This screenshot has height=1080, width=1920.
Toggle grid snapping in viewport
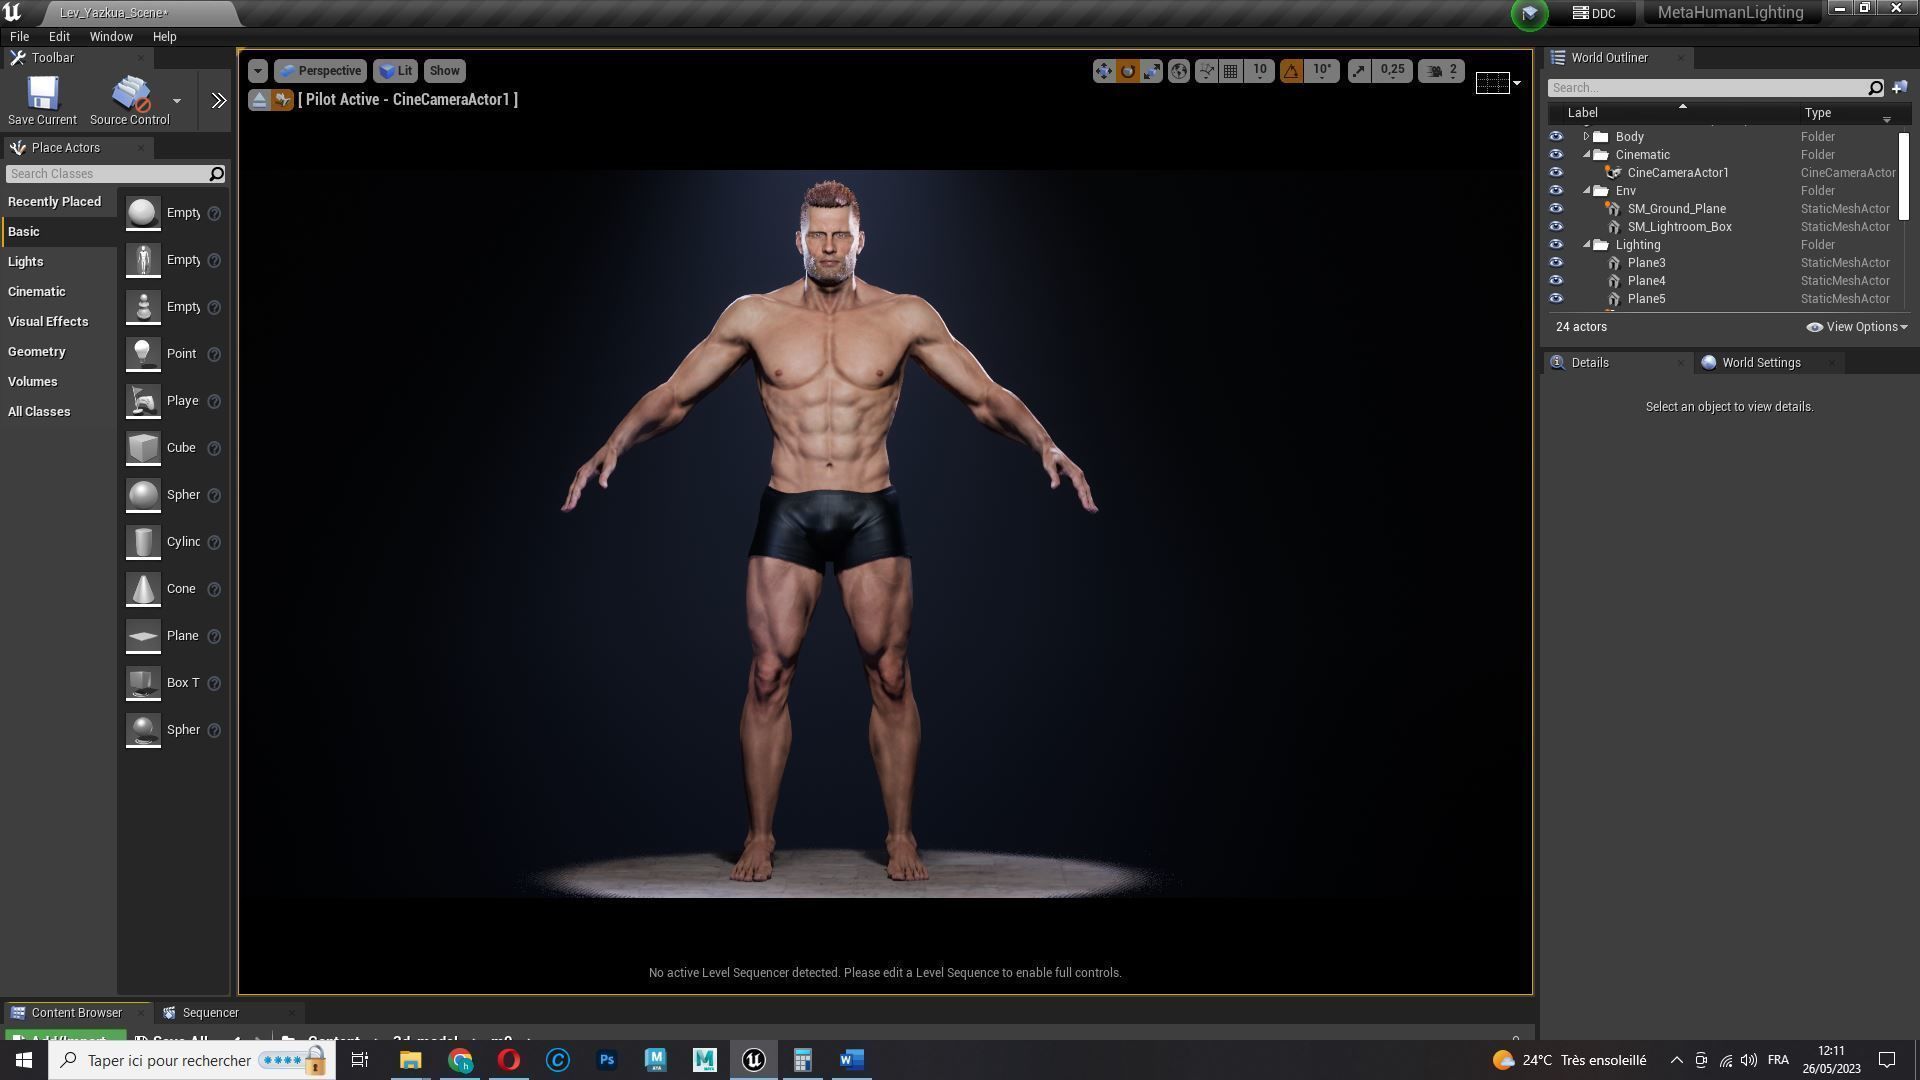click(1231, 71)
